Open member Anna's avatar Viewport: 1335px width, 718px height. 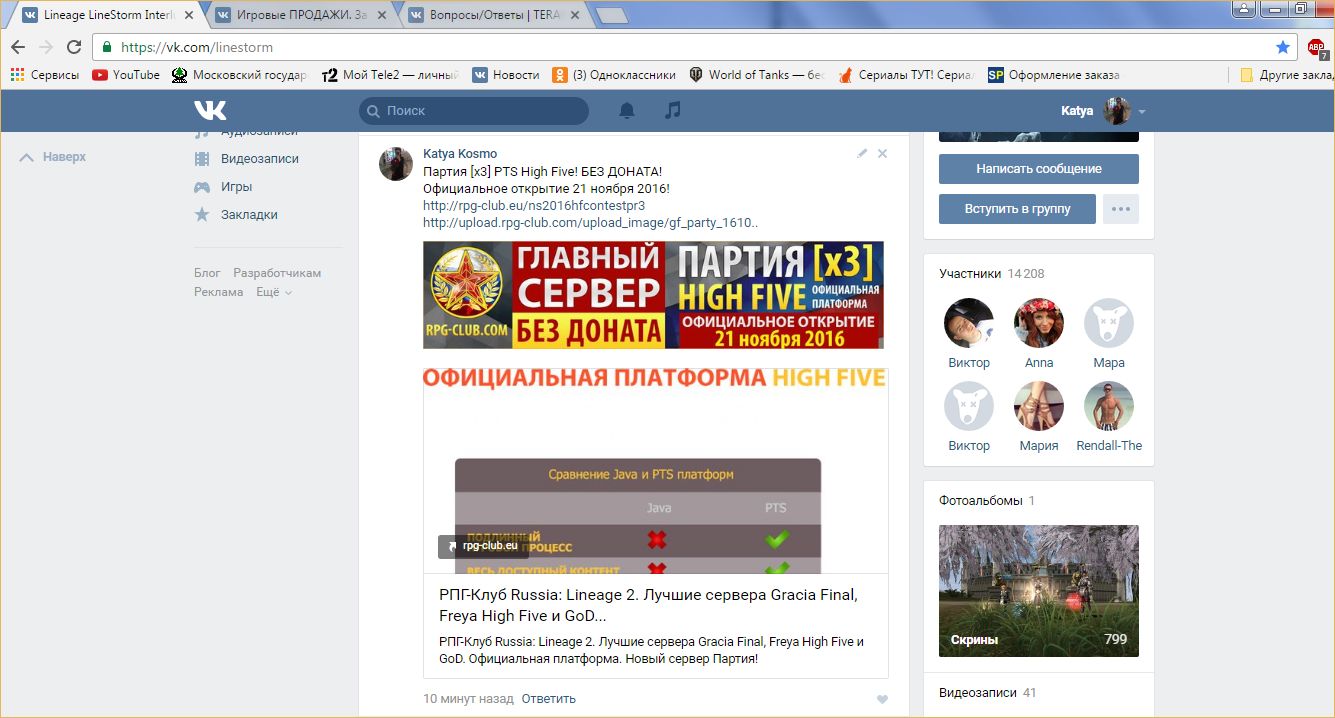pyautogui.click(x=1039, y=323)
